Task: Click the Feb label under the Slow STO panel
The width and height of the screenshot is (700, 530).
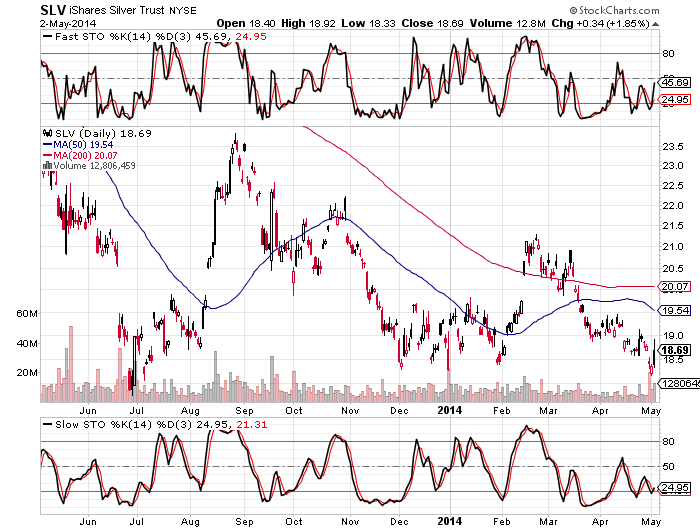Action: click(501, 522)
